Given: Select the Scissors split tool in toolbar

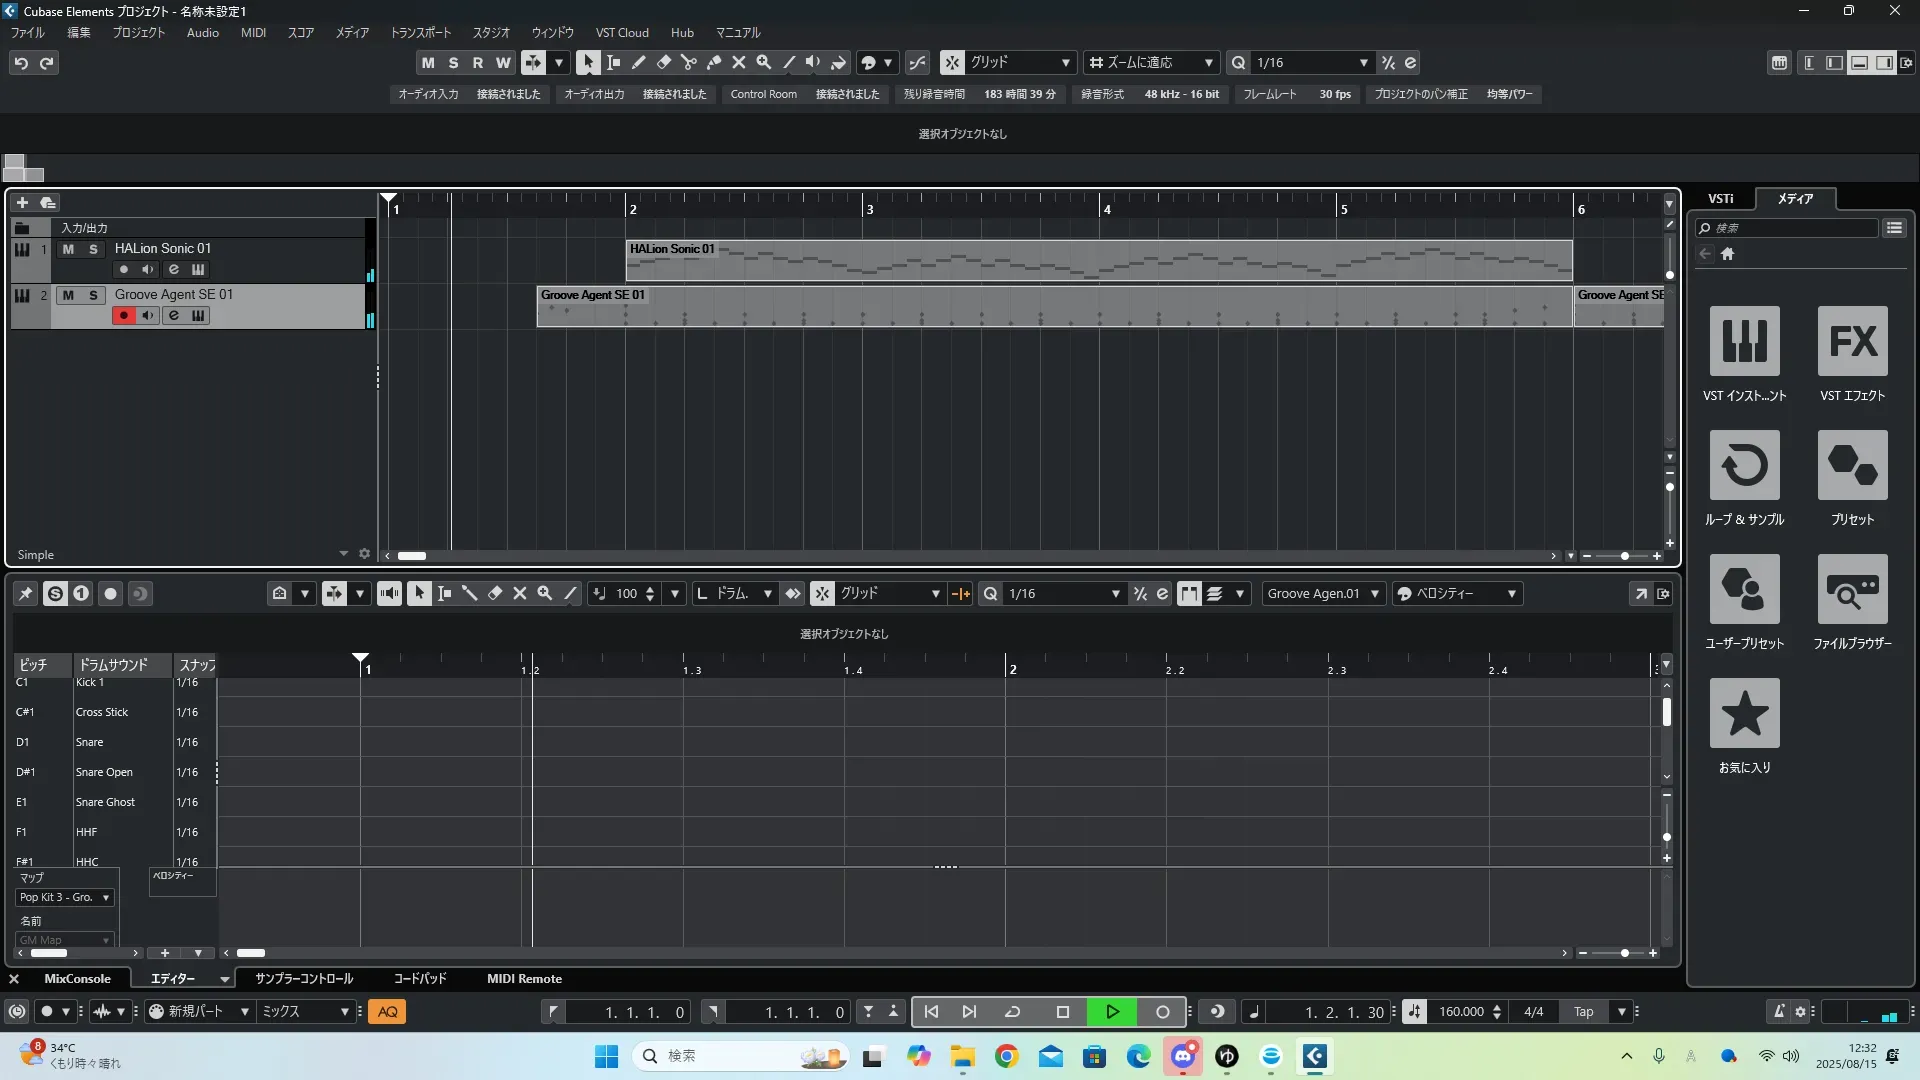Looking at the screenshot, I should point(689,62).
